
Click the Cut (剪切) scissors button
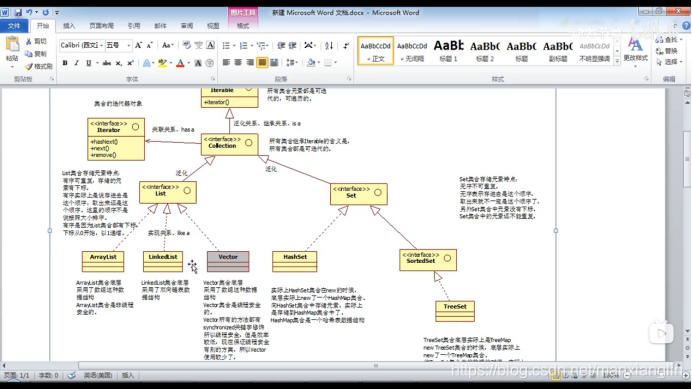point(36,41)
